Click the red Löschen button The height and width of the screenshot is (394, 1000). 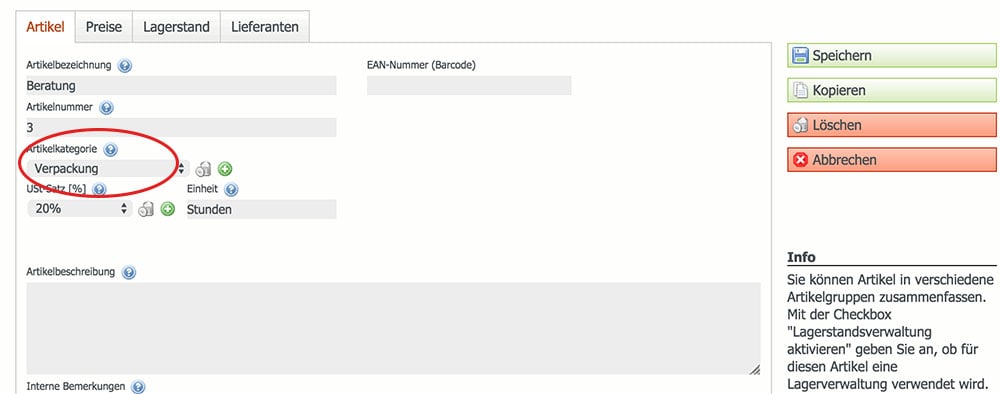(892, 125)
